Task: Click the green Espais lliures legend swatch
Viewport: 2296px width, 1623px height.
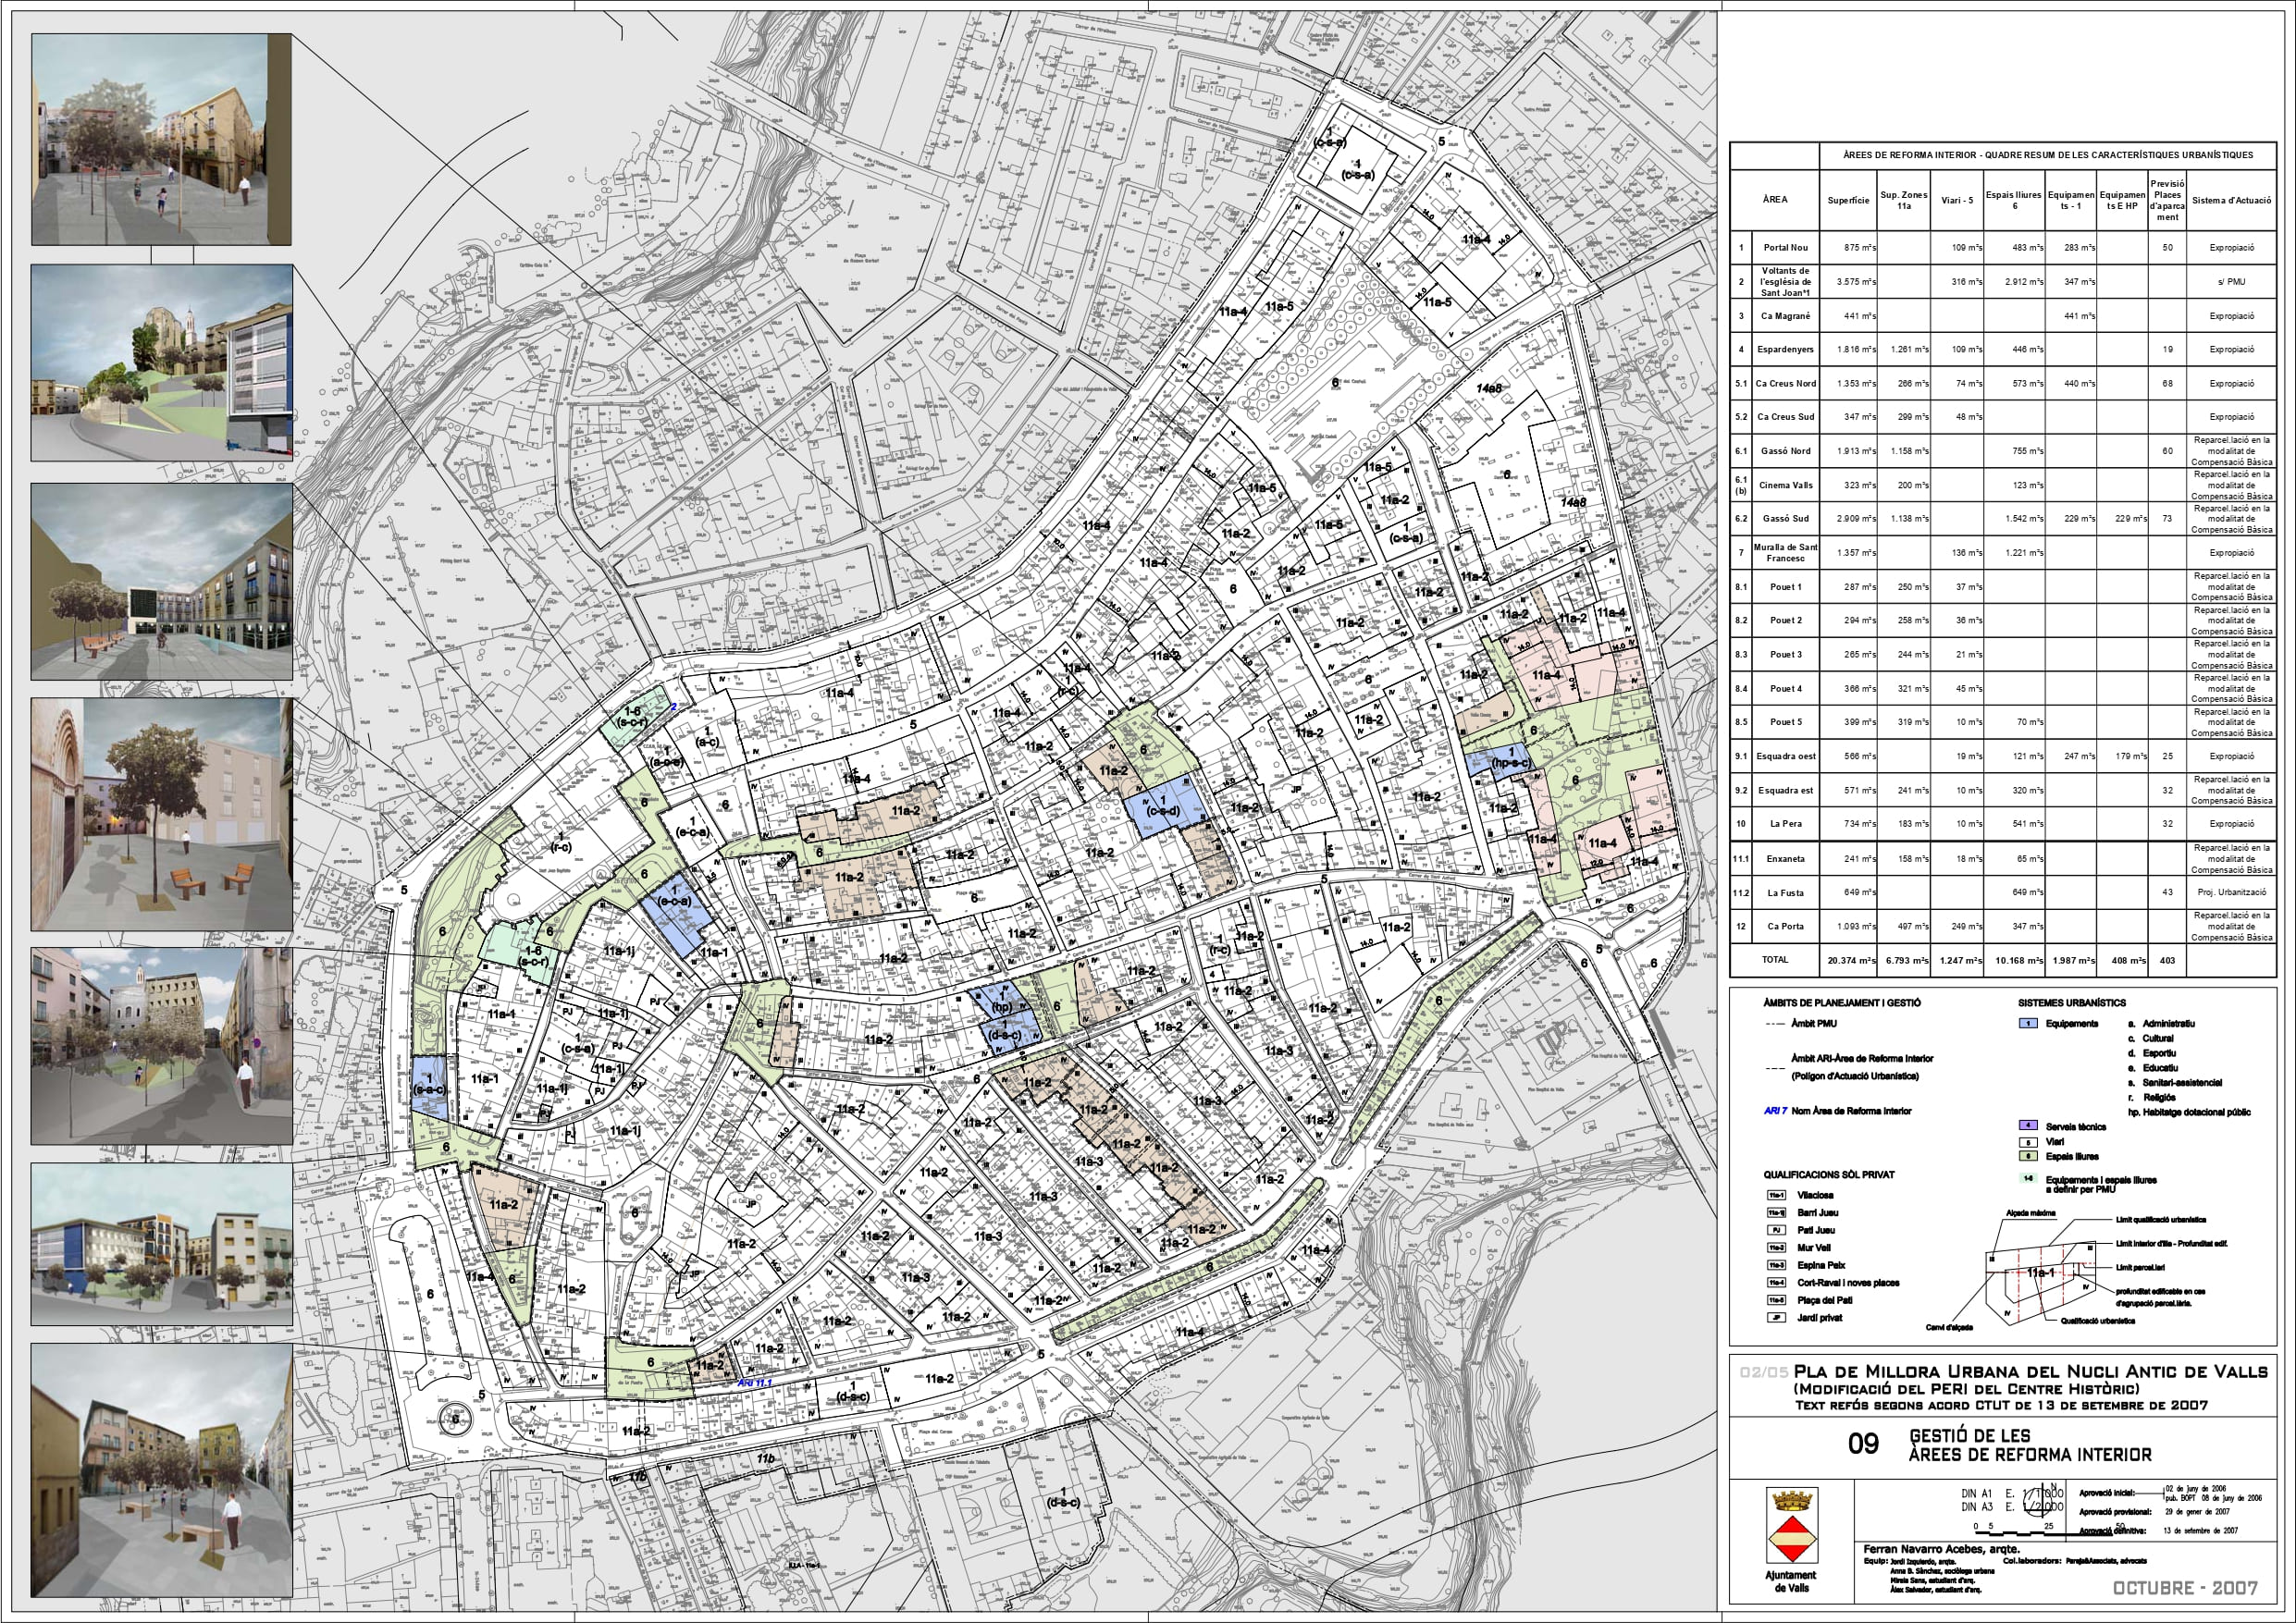Action: (x=2028, y=1156)
